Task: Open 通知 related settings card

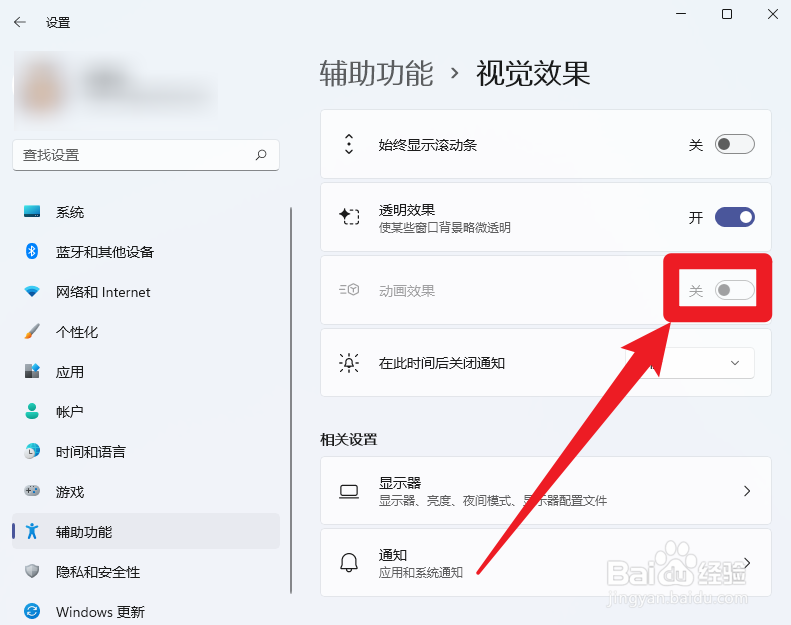Action: (x=546, y=563)
